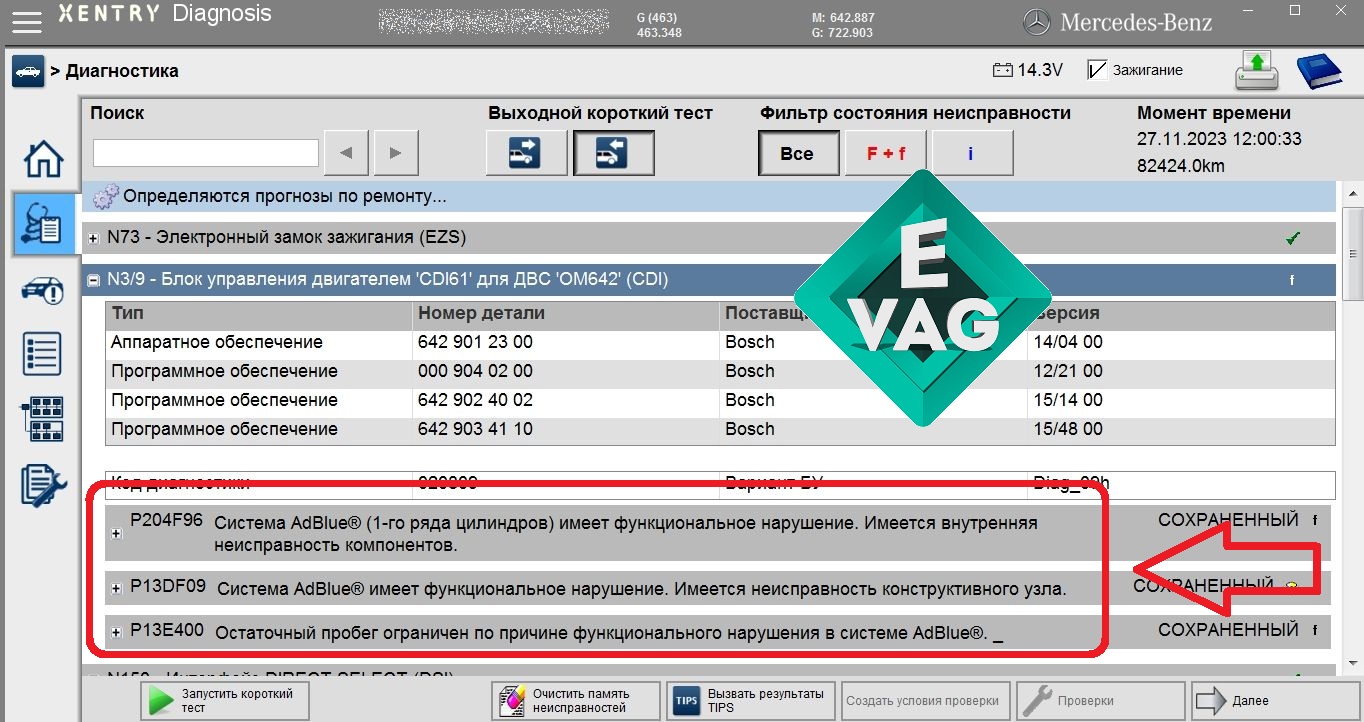The height and width of the screenshot is (722, 1364).
Task: Expand fault code P204F96 details
Action: [116, 534]
